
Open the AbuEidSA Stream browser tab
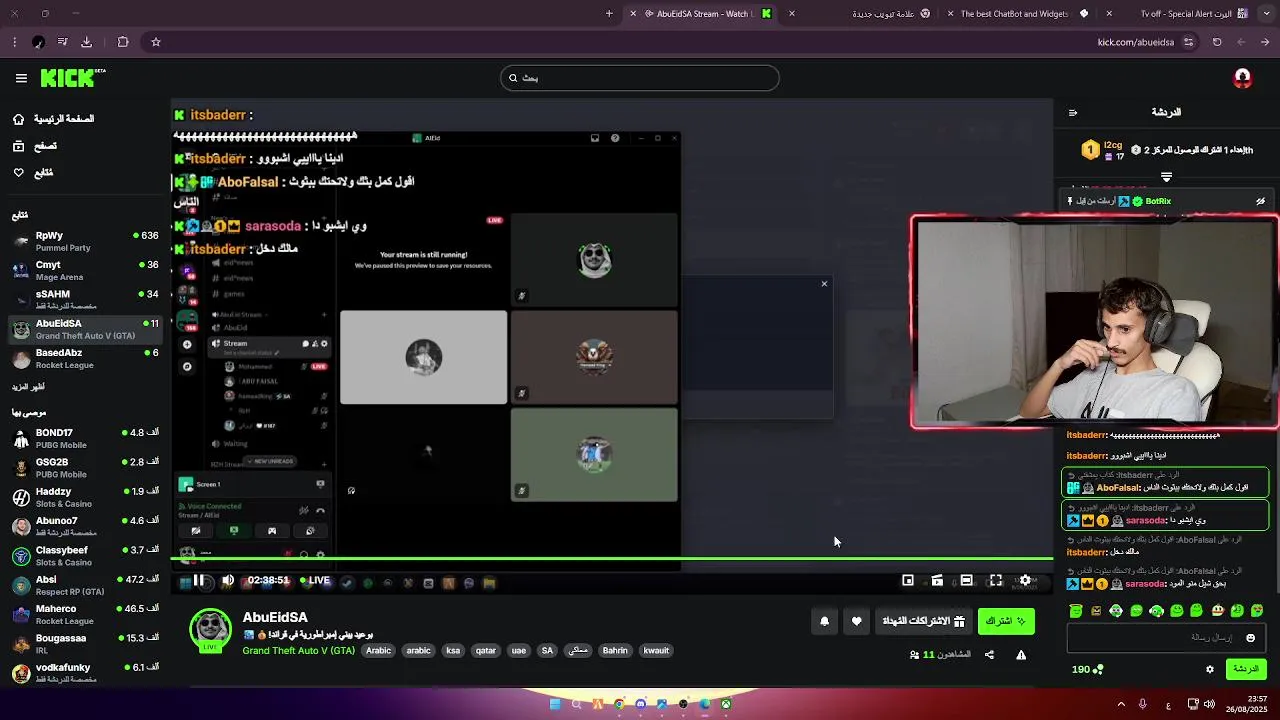tap(708, 14)
